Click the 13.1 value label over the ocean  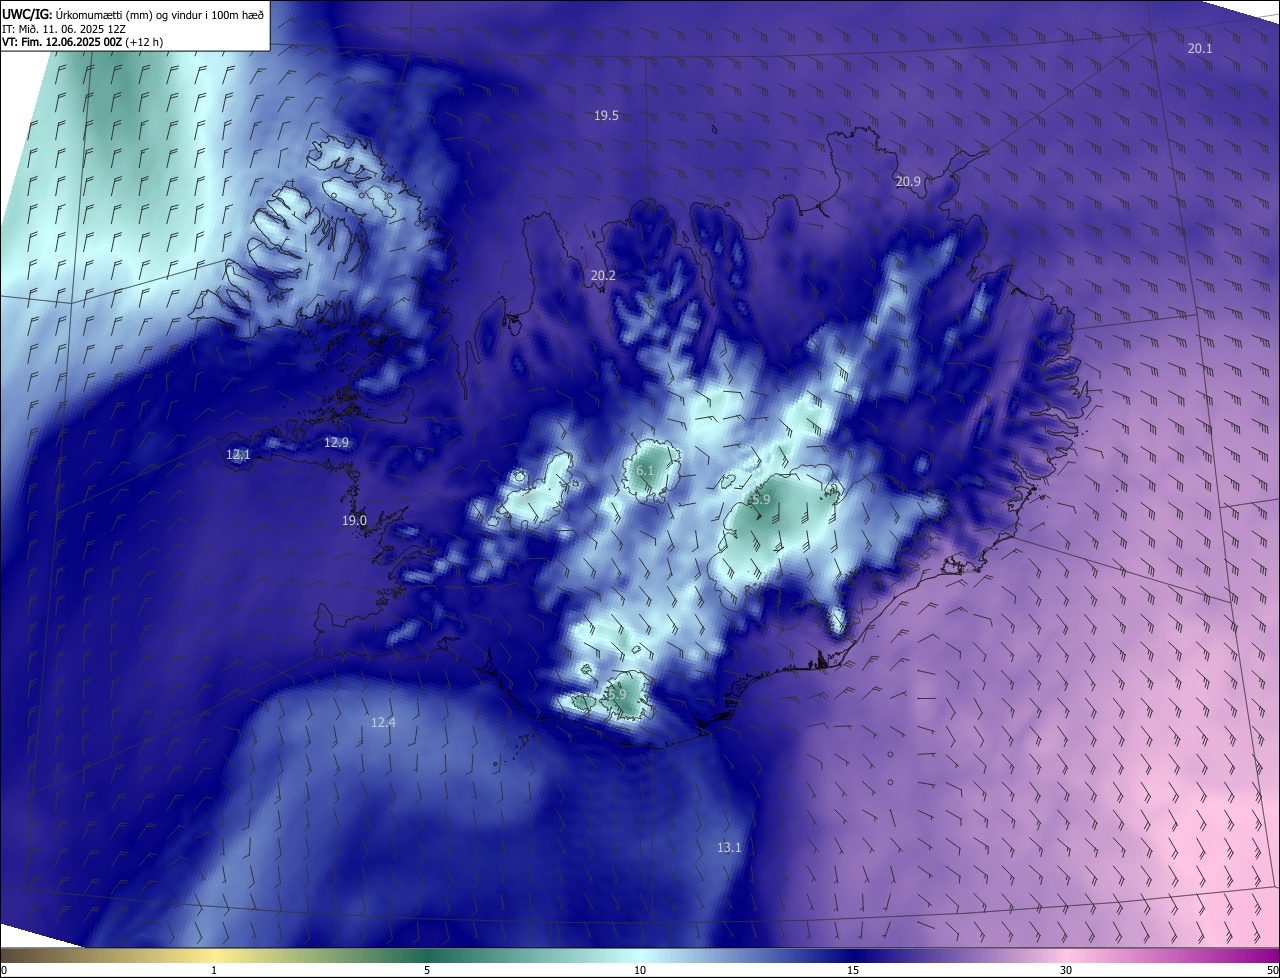[729, 848]
